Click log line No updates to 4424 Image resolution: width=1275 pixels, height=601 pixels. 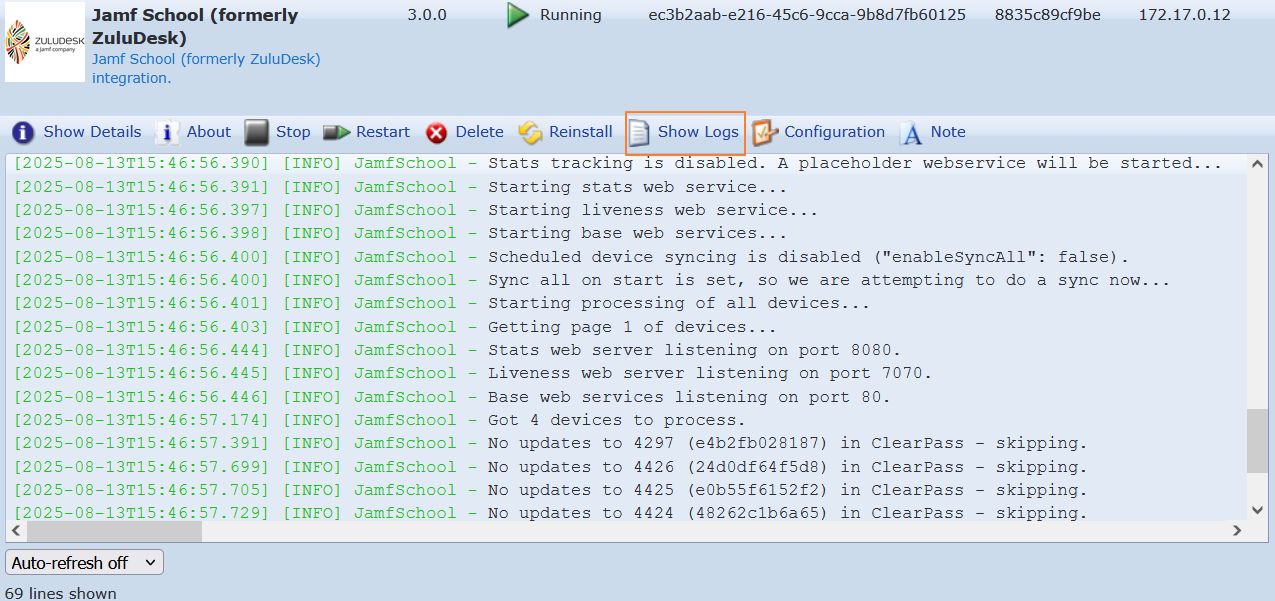coord(550,513)
